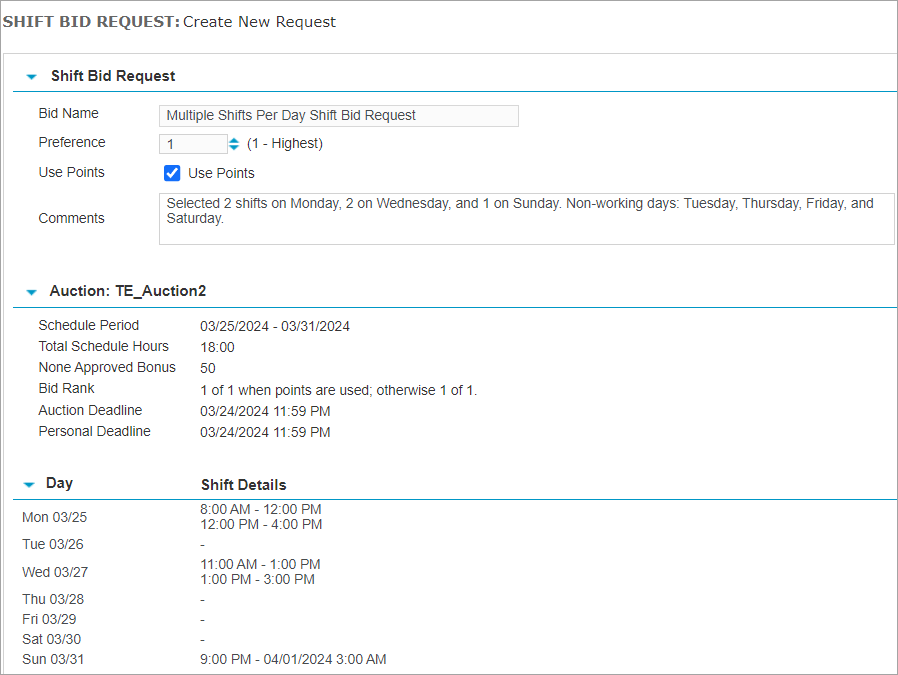Click the Shift Bid Request section header
The width and height of the screenshot is (898, 675).
(x=113, y=75)
